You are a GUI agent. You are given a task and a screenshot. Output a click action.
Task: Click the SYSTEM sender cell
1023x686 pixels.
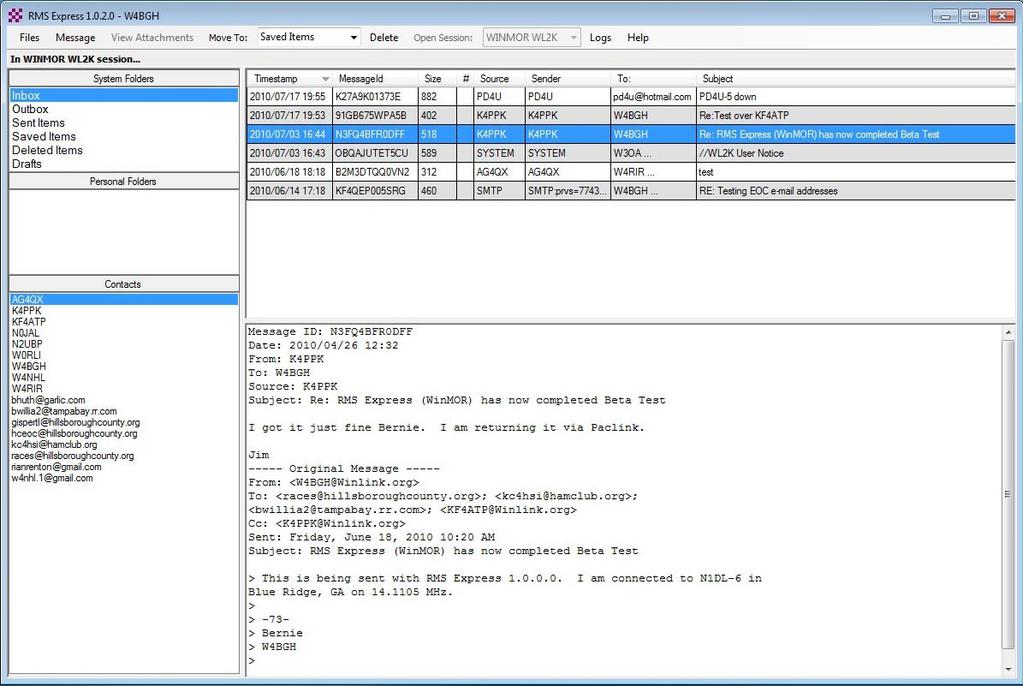coord(568,153)
